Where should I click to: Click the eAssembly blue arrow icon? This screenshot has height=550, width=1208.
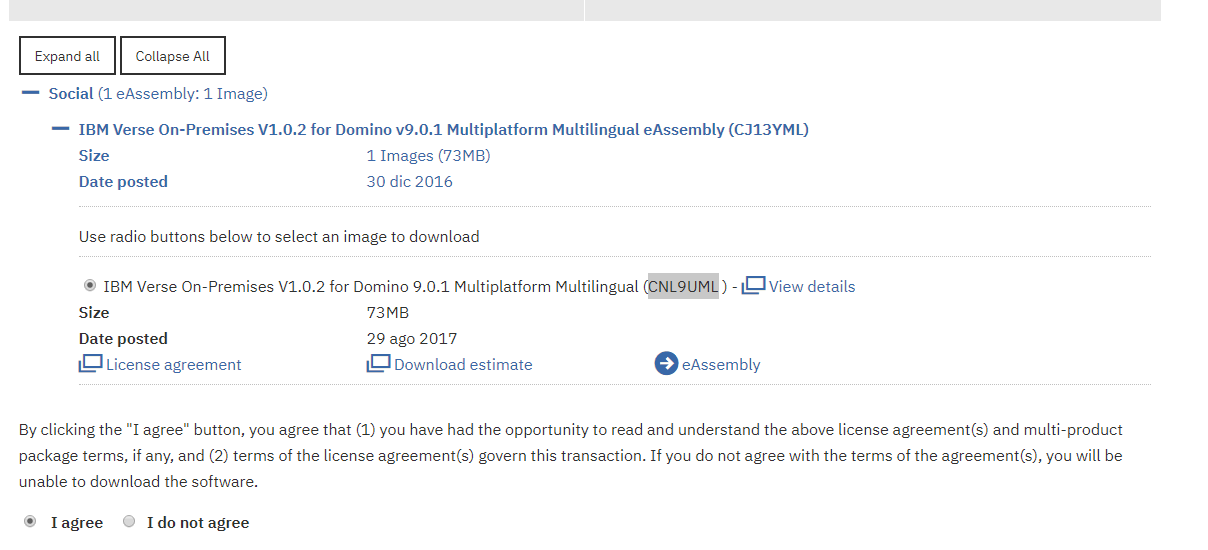[666, 364]
